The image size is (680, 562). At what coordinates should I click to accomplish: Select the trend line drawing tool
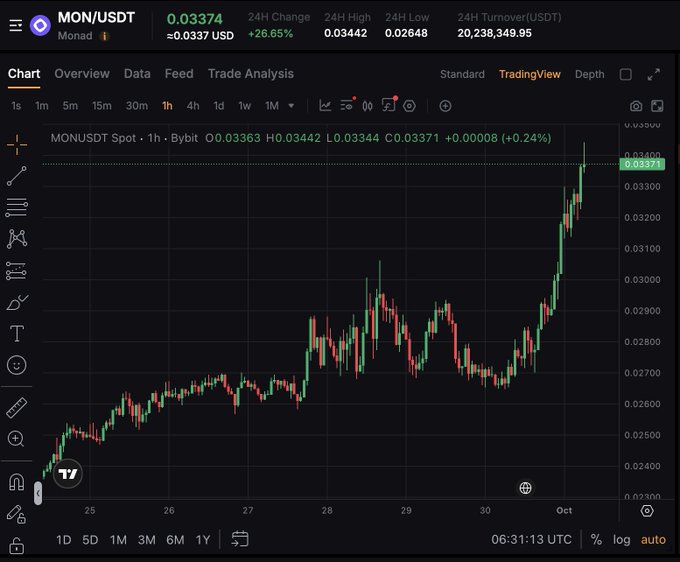pyautogui.click(x=17, y=176)
